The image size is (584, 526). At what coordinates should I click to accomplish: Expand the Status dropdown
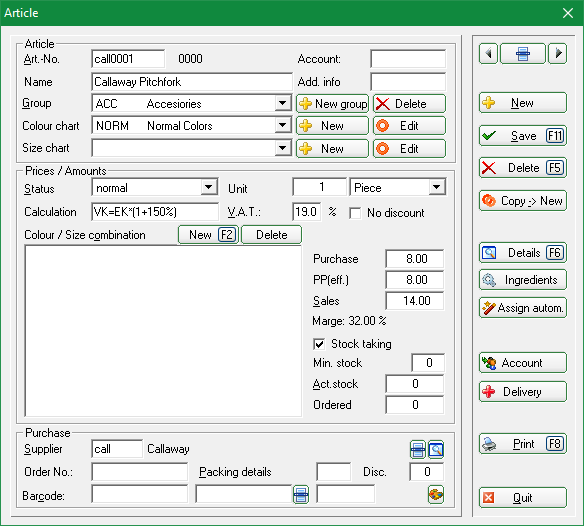tap(209, 187)
